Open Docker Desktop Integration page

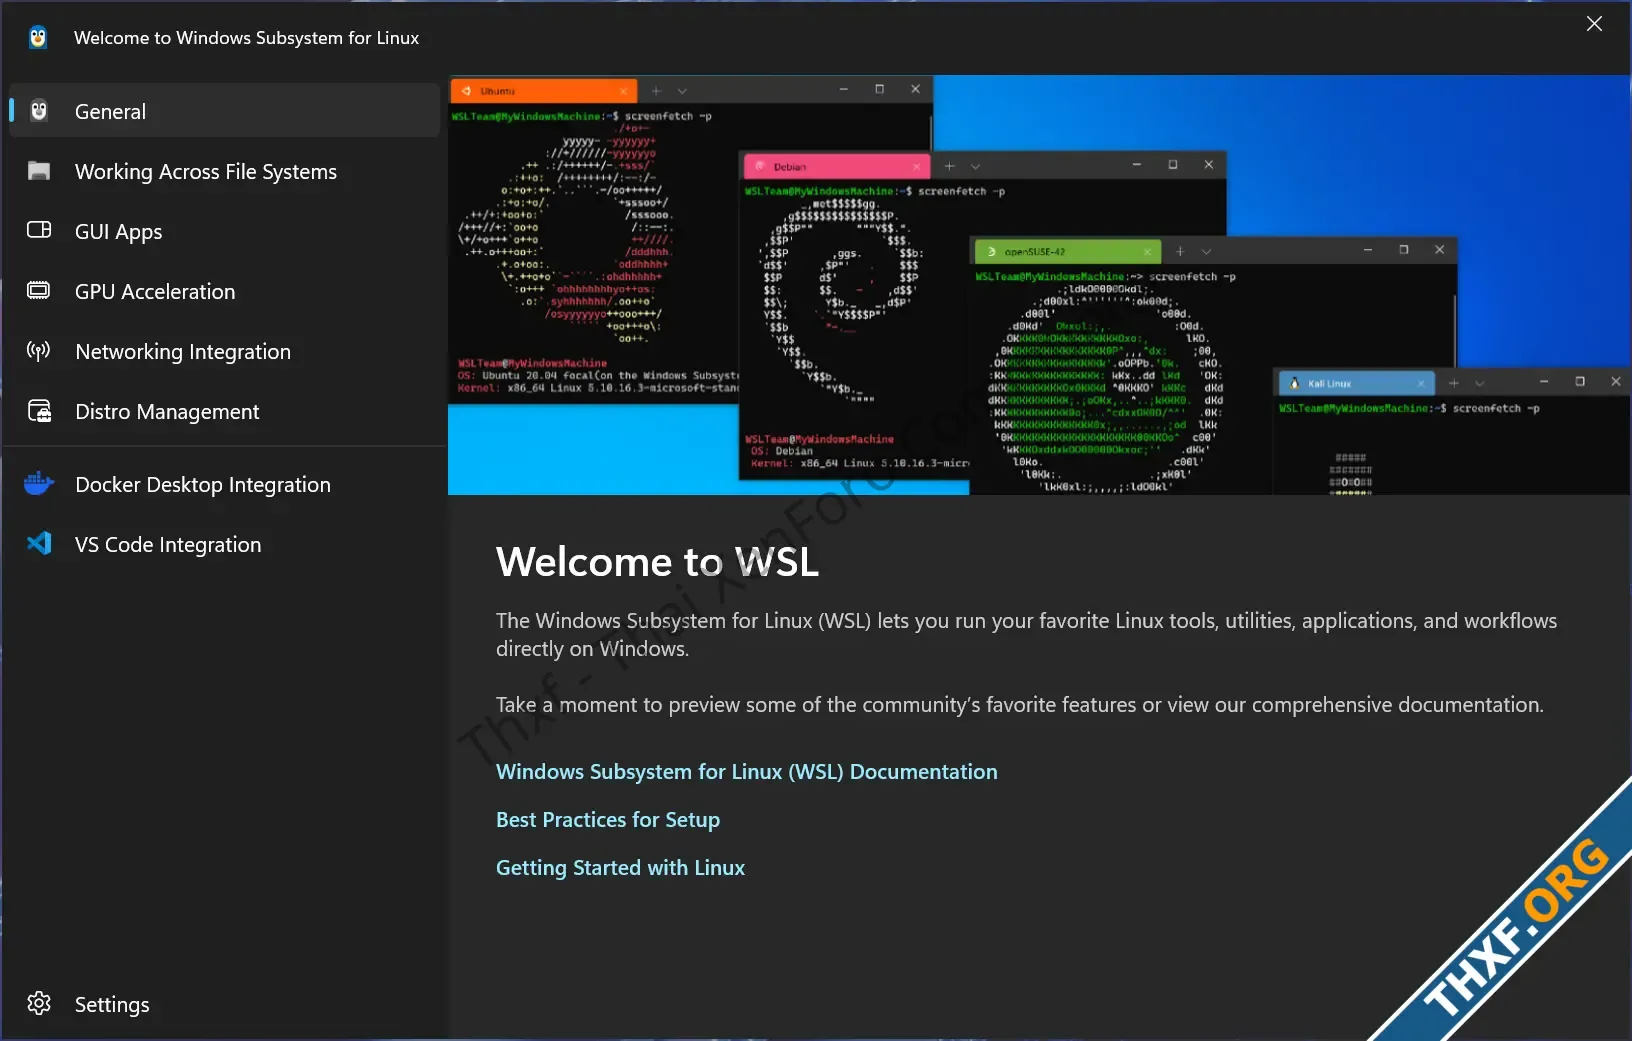point(225,484)
